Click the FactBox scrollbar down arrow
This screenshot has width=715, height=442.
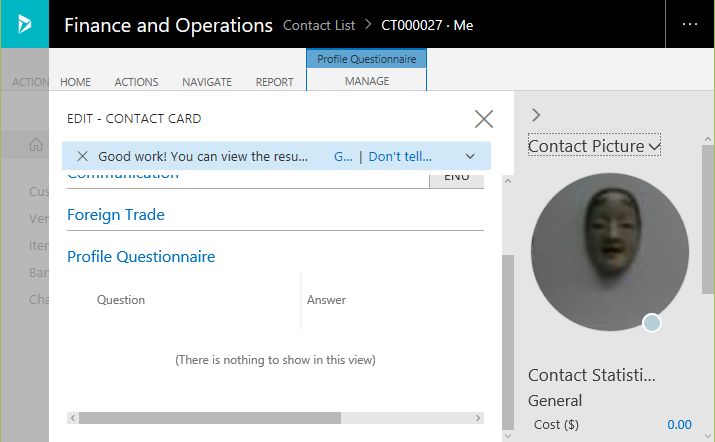(708, 436)
